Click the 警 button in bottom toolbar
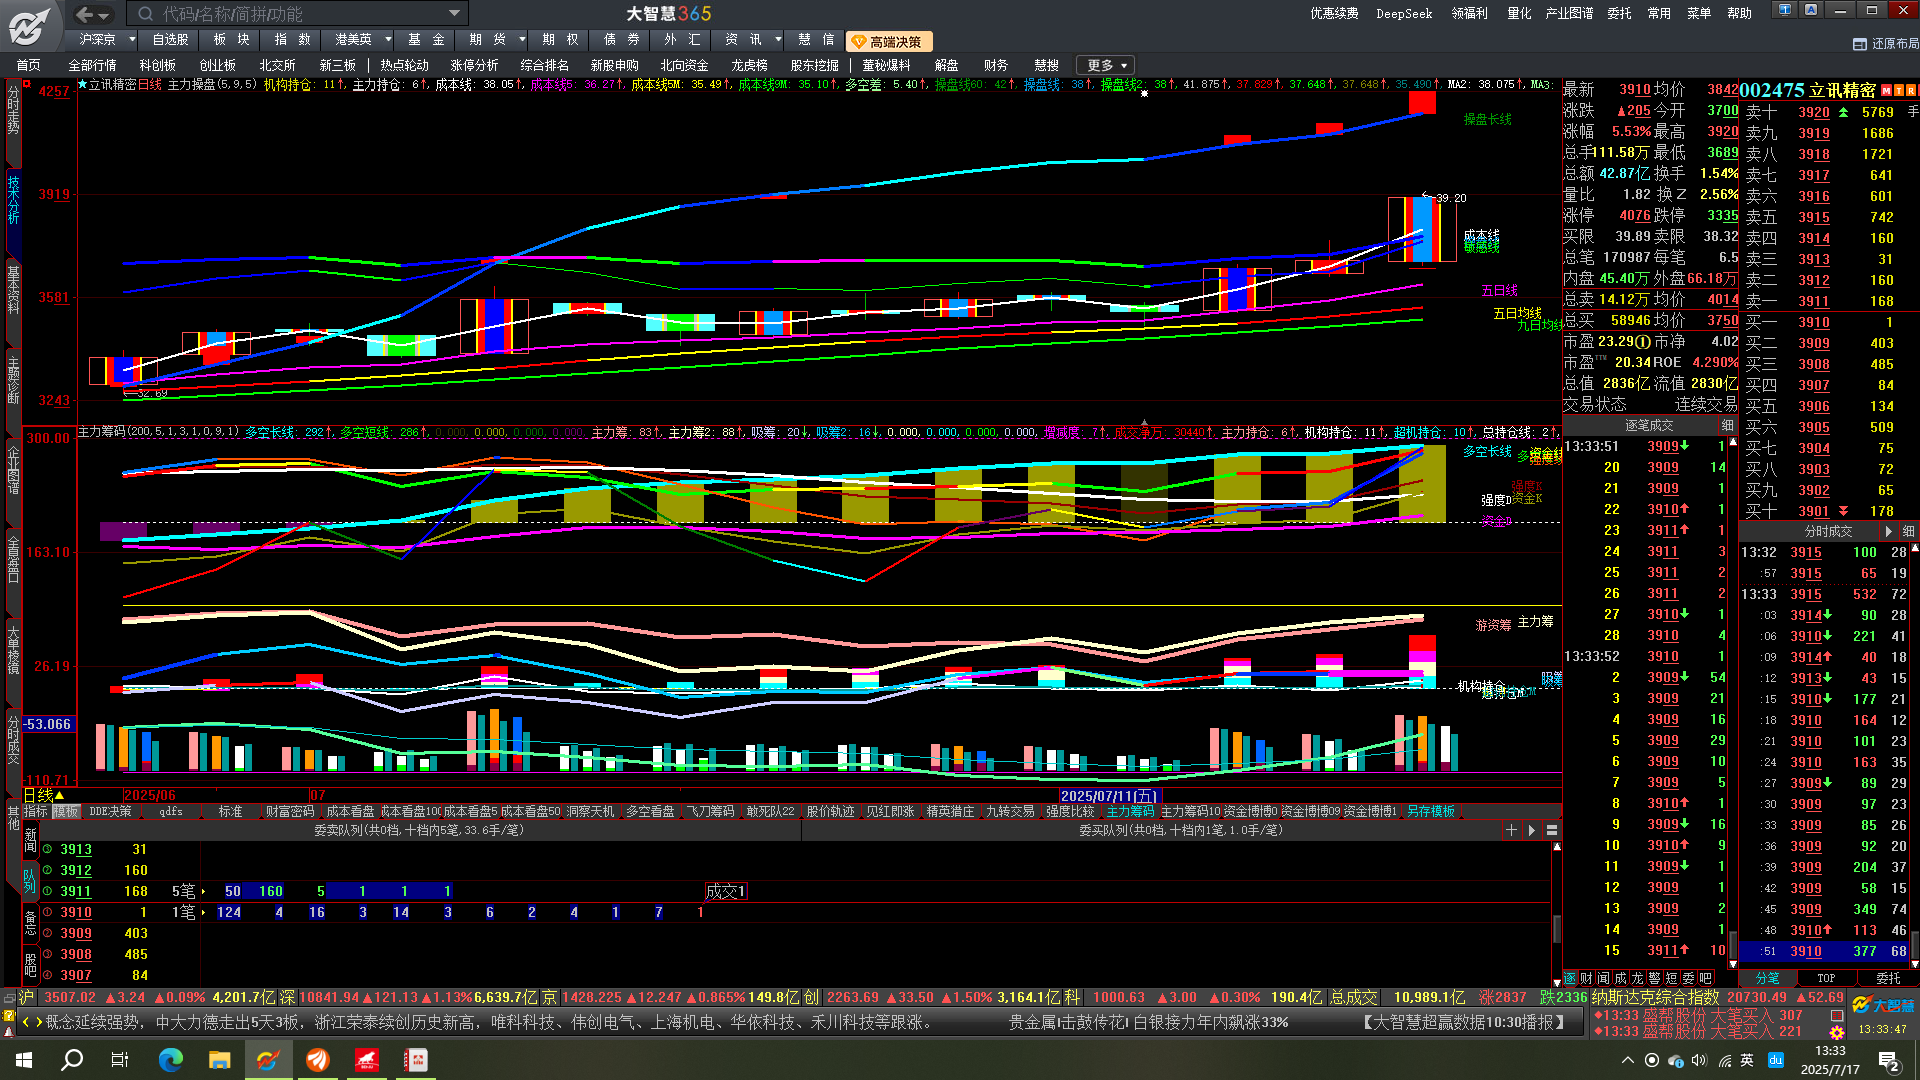1920x1080 pixels. coord(1654,978)
